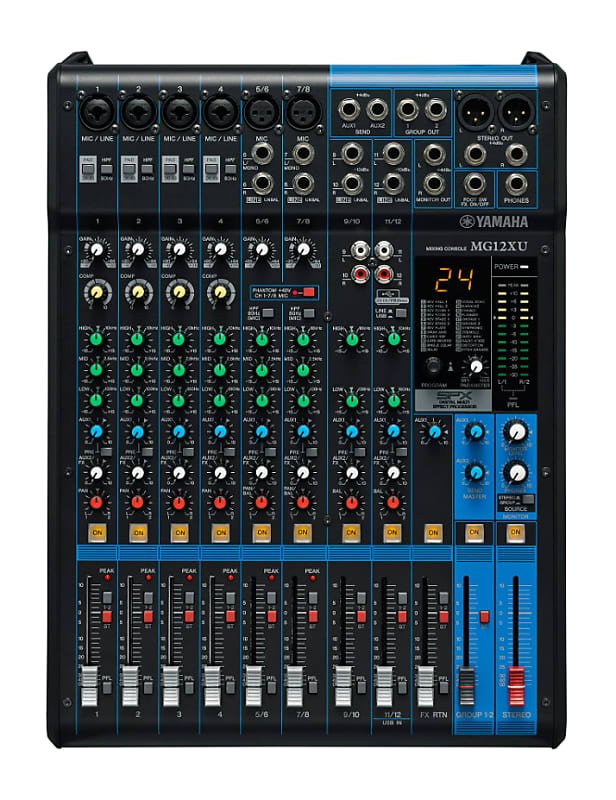Click the STEREO OUT R XLR connector
This screenshot has height=800, width=616.
516,111
